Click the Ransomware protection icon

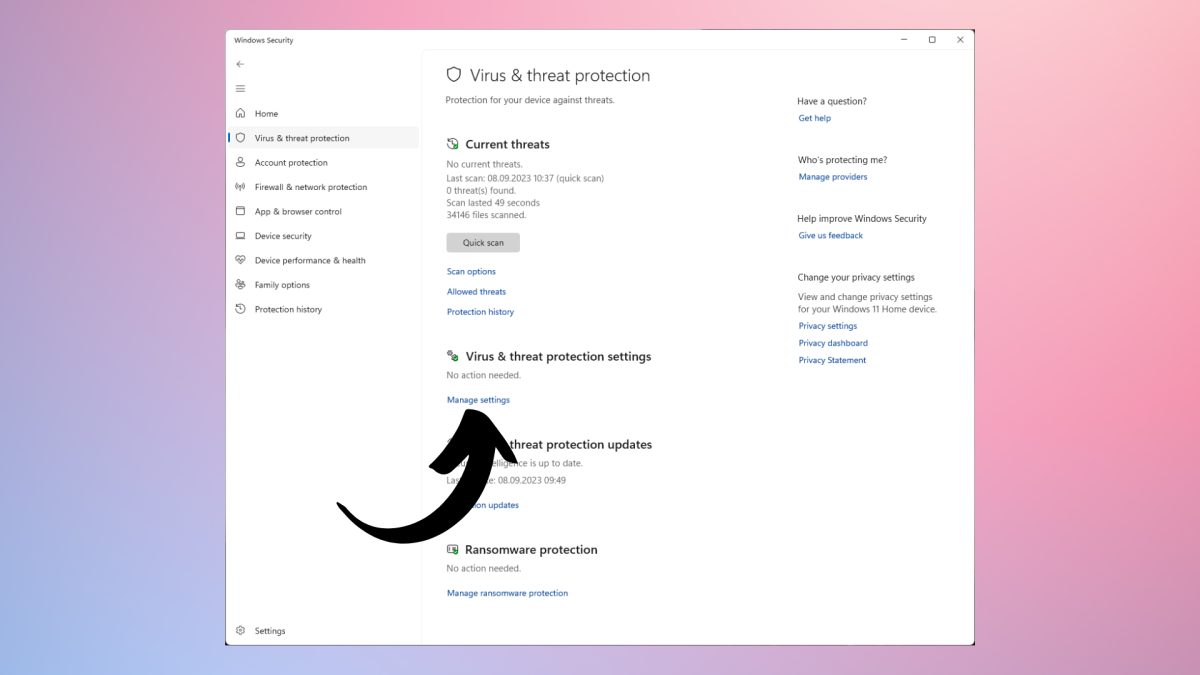pos(453,550)
